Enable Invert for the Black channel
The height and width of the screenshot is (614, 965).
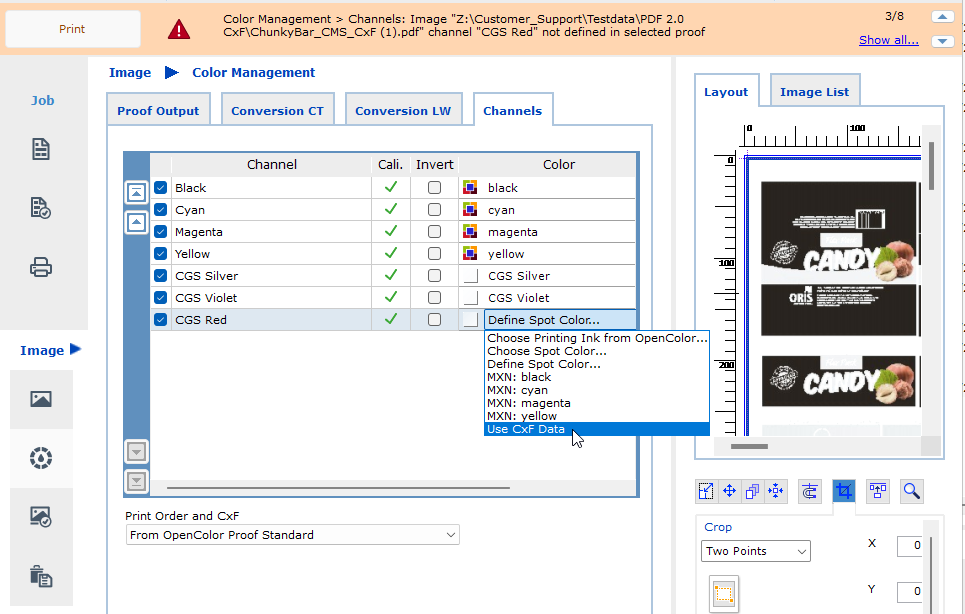[x=434, y=187]
